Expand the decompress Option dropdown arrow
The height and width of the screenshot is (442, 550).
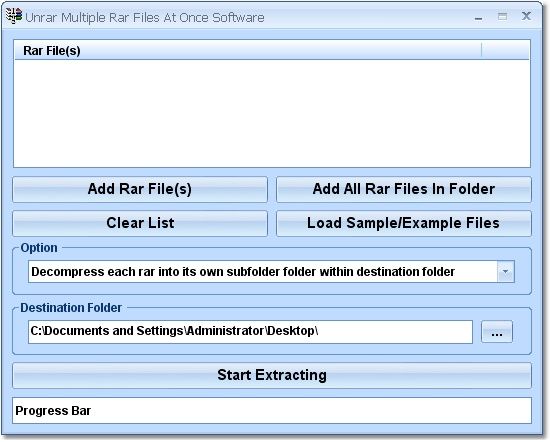[505, 272]
